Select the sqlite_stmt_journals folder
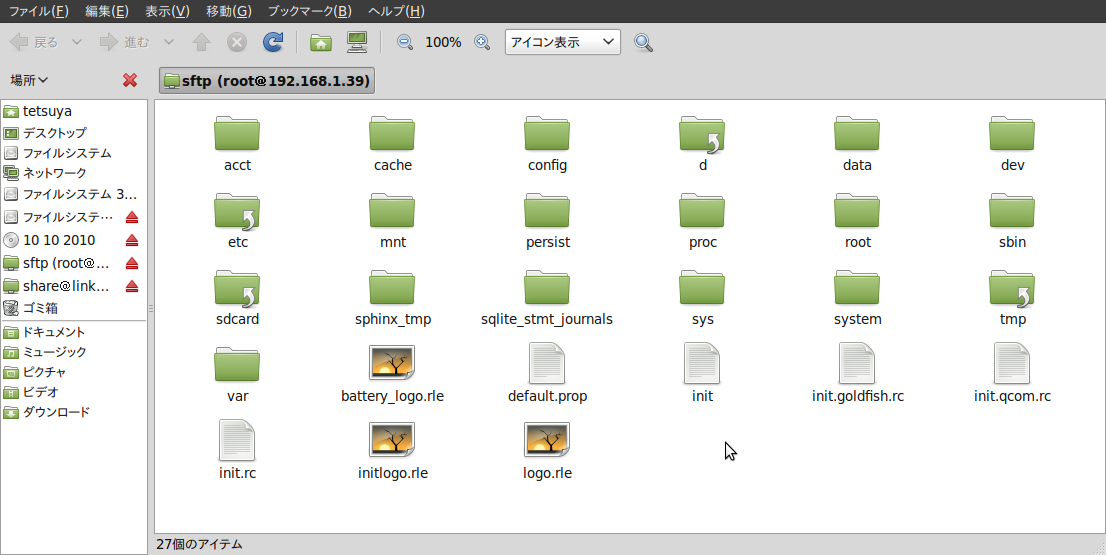Viewport: 1106px width, 555px height. 547,288
